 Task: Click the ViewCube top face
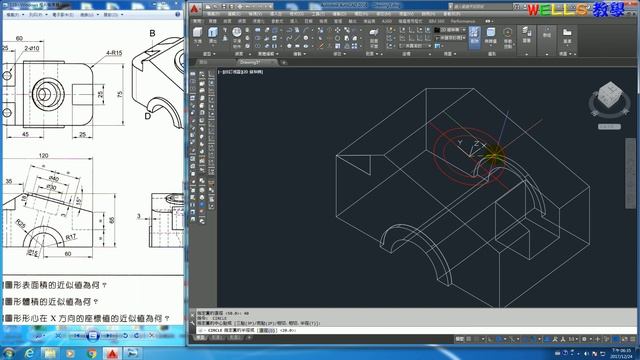point(611,89)
